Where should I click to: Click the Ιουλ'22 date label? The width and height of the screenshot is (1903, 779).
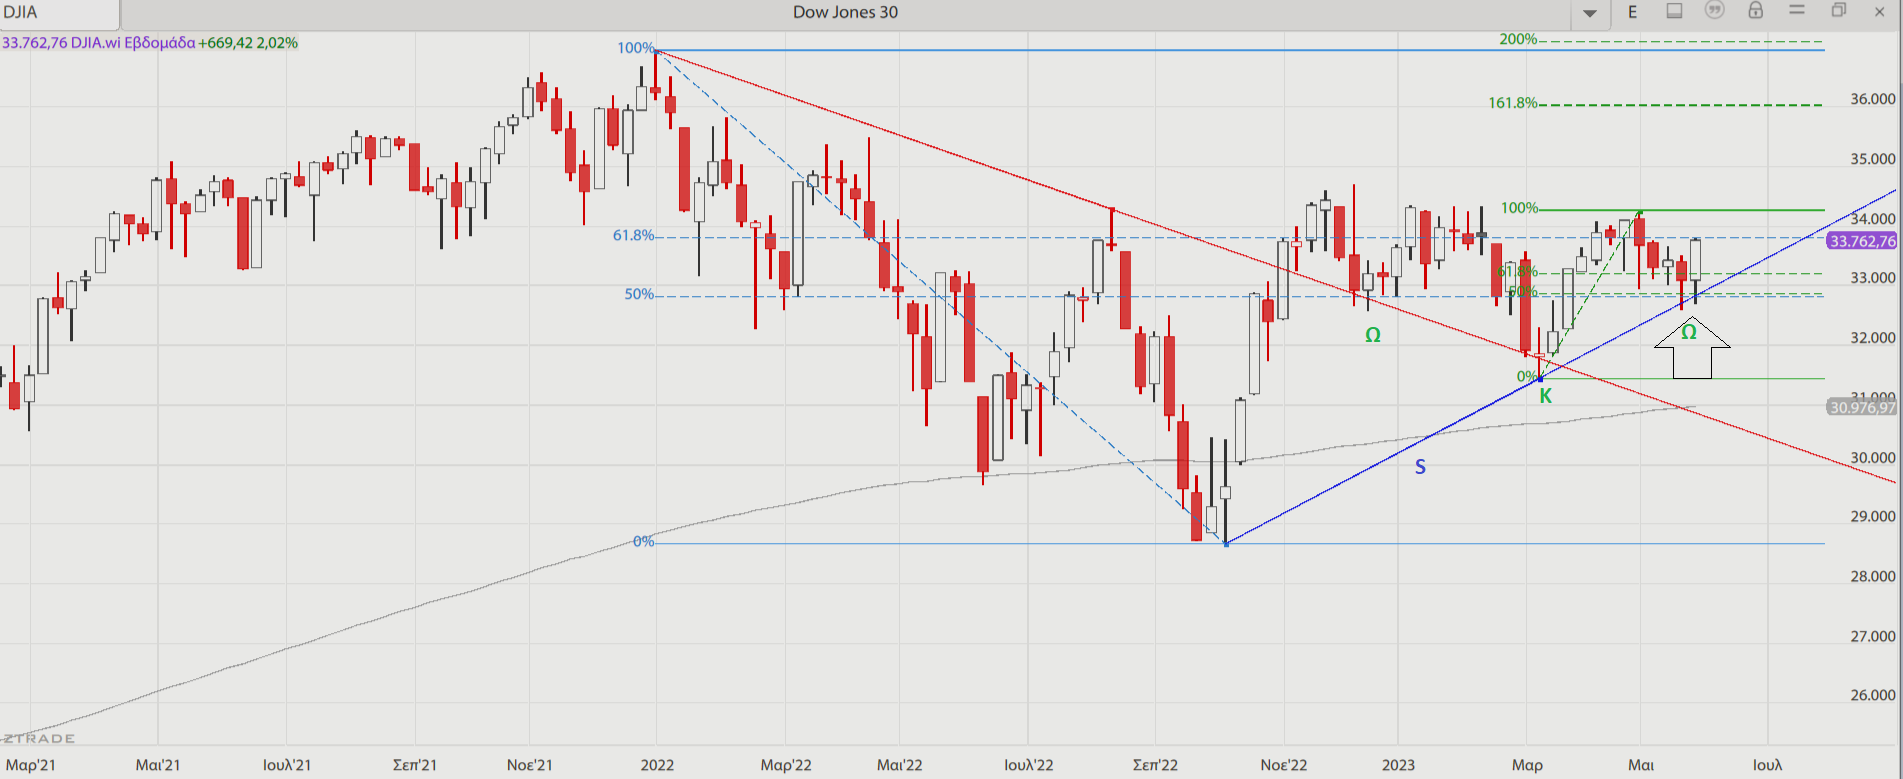click(x=1028, y=765)
